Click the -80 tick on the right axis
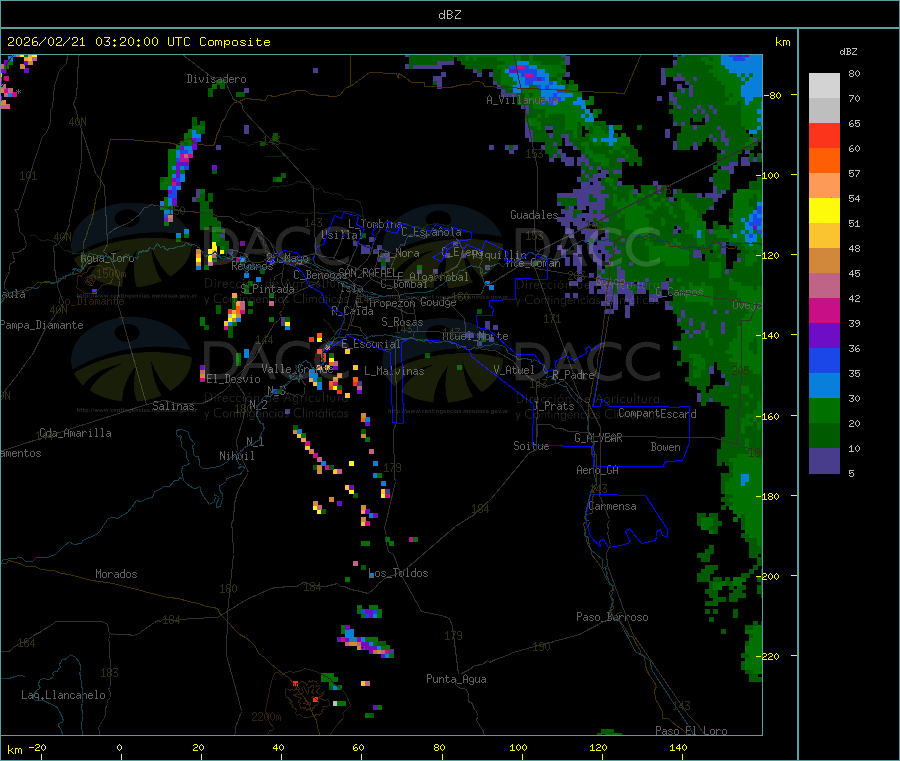900x761 pixels. (x=775, y=95)
